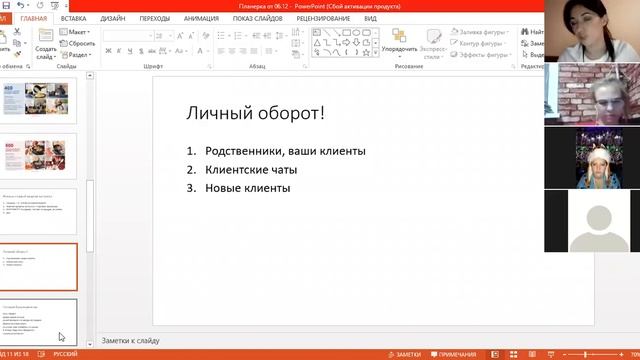
Task: Undo the last action
Action: pyautogui.click(x=20, y=6)
